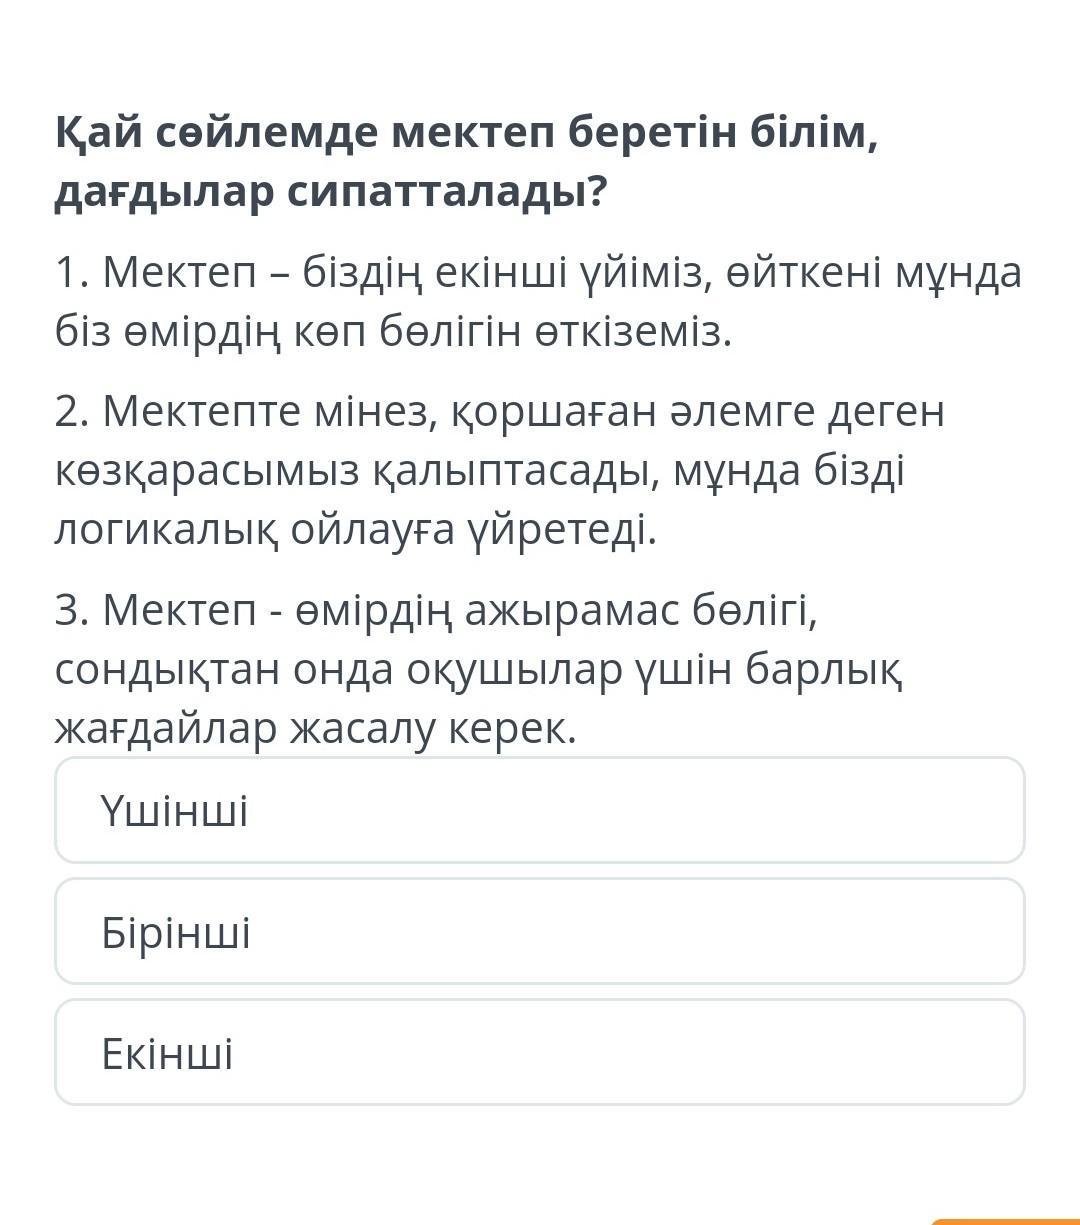Click the text label 'Үшінші' inside first option

pyautogui.click(x=174, y=810)
